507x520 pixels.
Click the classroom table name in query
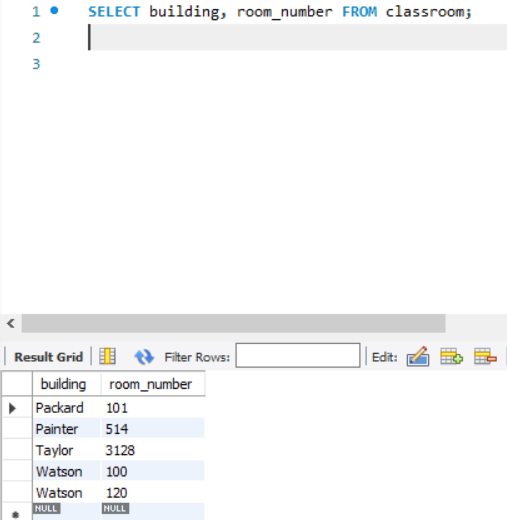coord(425,12)
